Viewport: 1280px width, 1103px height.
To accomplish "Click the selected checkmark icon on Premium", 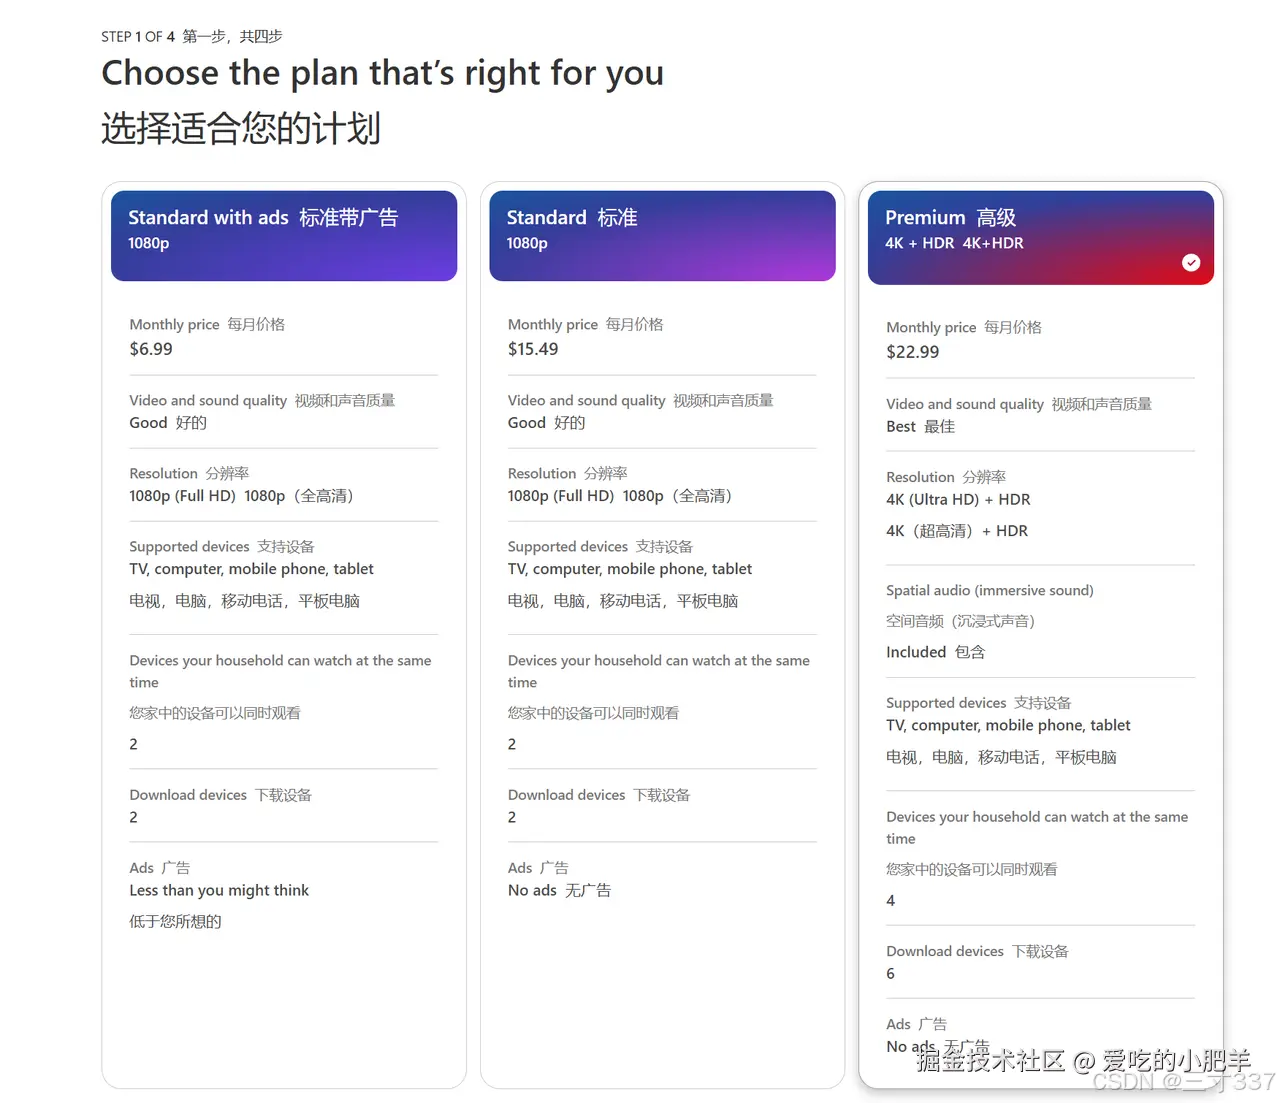I will coord(1191,262).
